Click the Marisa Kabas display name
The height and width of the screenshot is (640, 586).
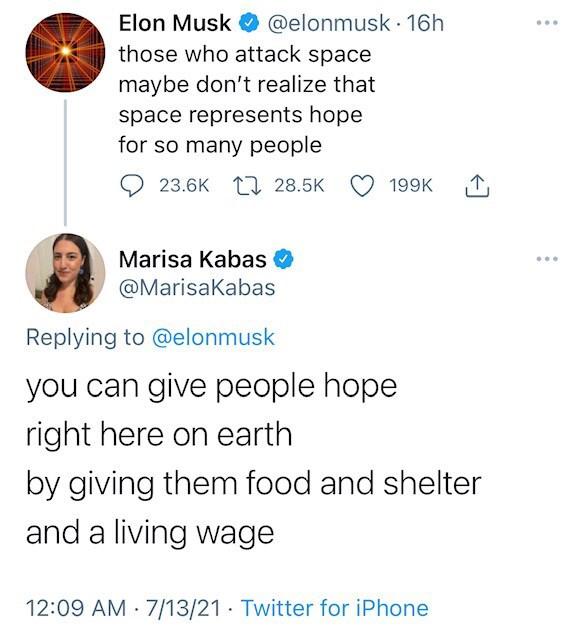pos(193,259)
